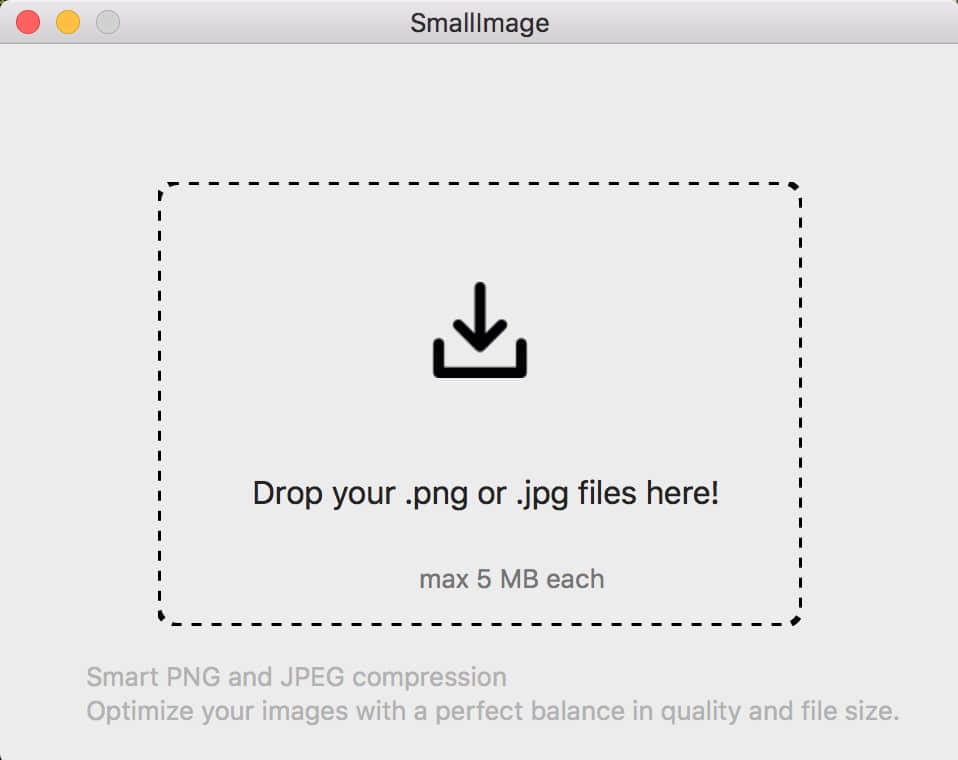Minimize the window using the yellow button
Viewport: 958px width, 760px height.
click(x=68, y=23)
